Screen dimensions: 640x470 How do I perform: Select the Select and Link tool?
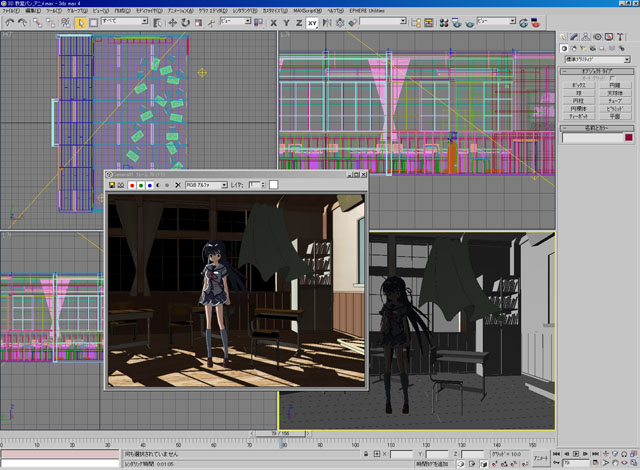(37, 23)
